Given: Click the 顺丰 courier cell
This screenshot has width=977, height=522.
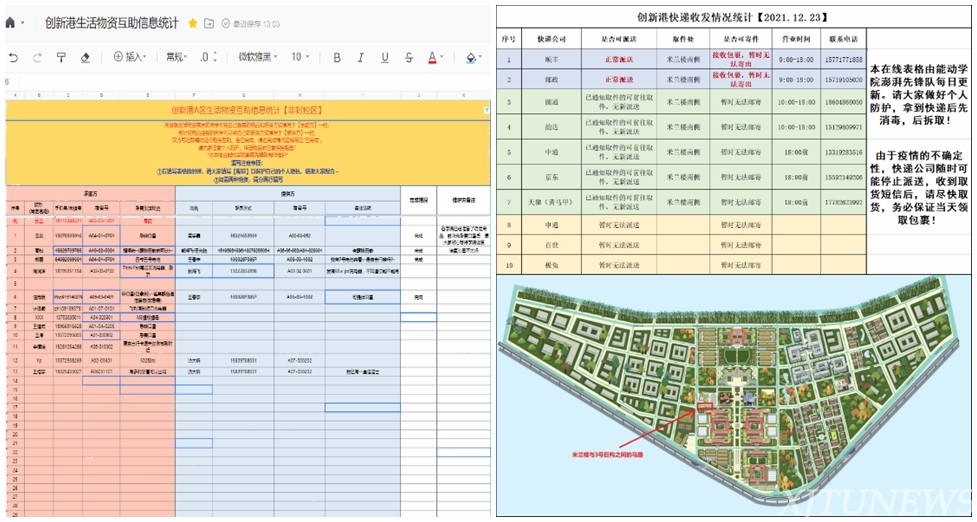Looking at the screenshot, I should pyautogui.click(x=551, y=60).
